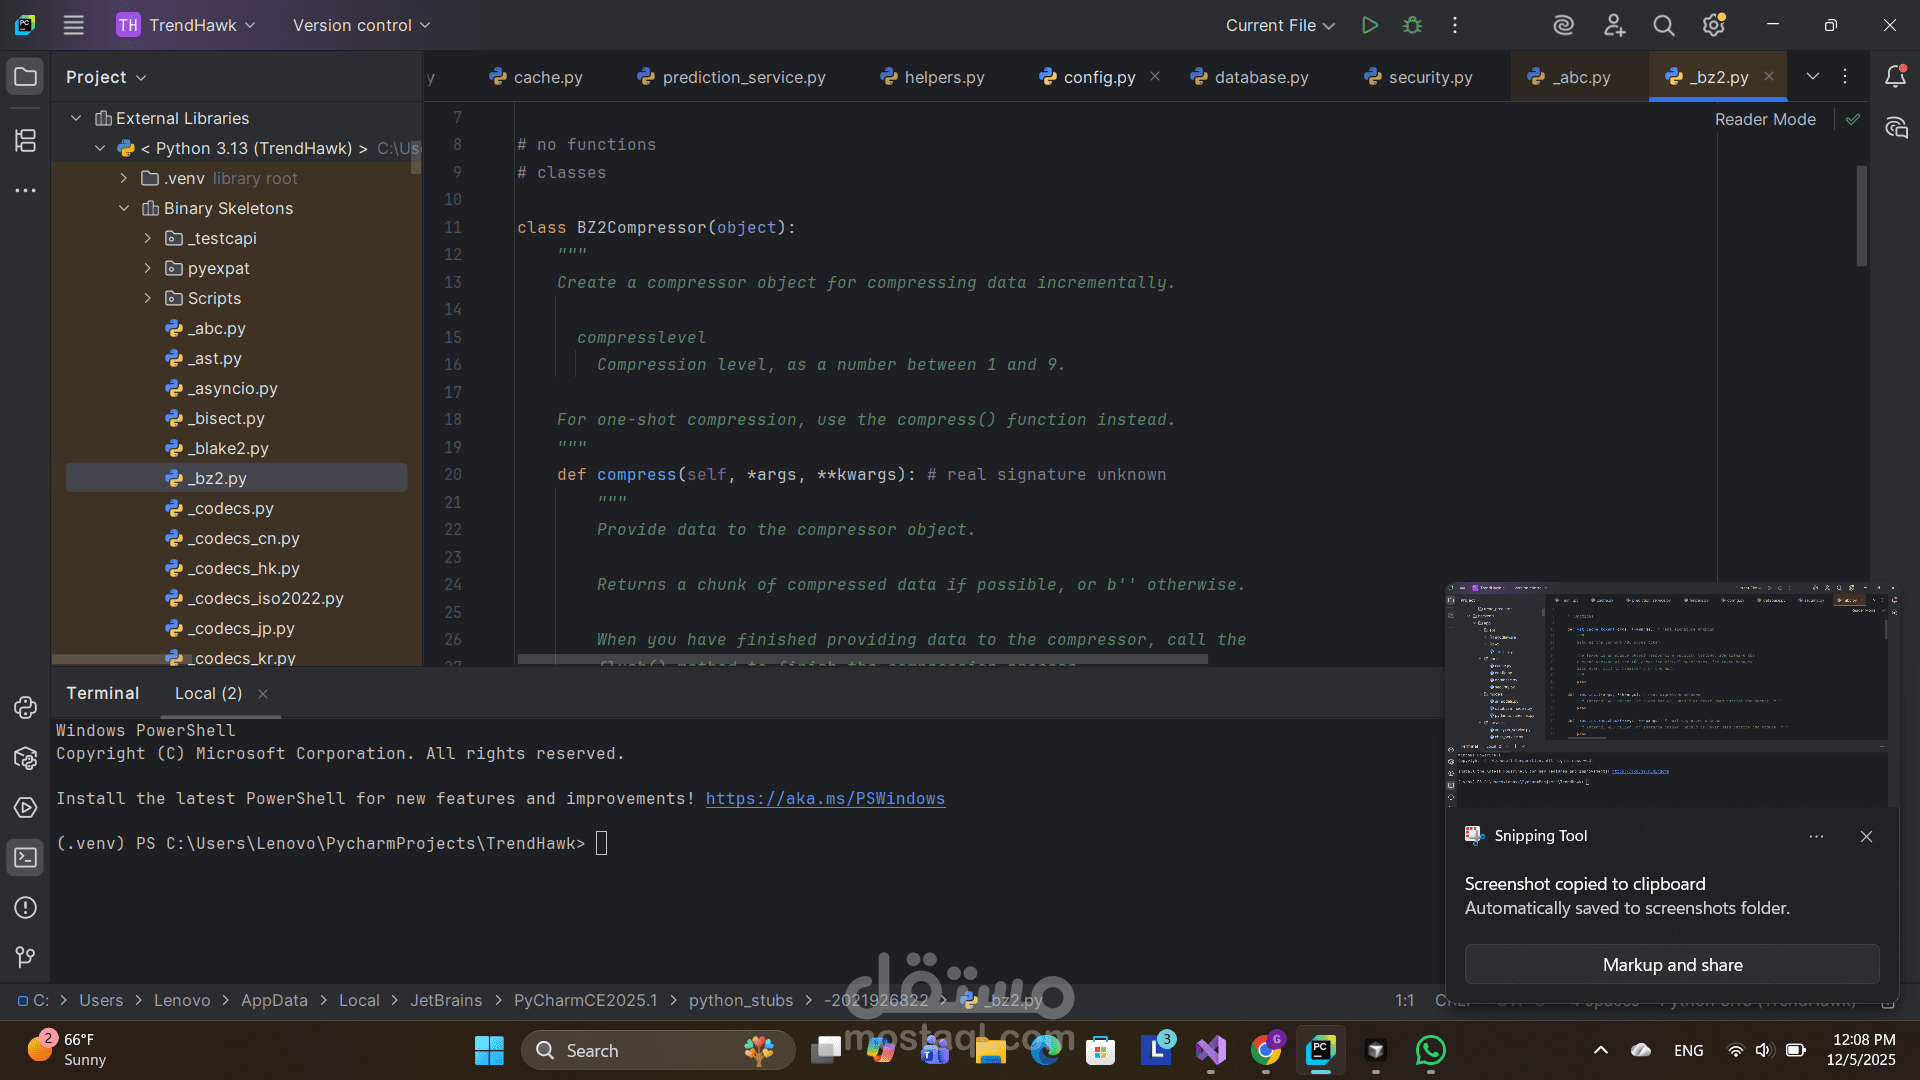Open the Problems tool window
This screenshot has height=1080, width=1920.
(x=25, y=908)
